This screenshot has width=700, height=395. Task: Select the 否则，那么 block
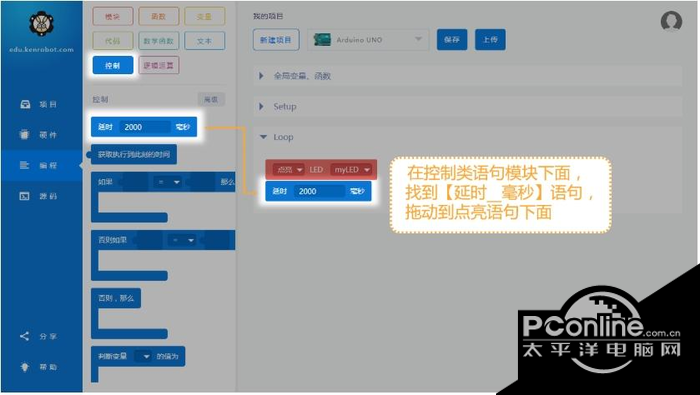[x=116, y=298]
